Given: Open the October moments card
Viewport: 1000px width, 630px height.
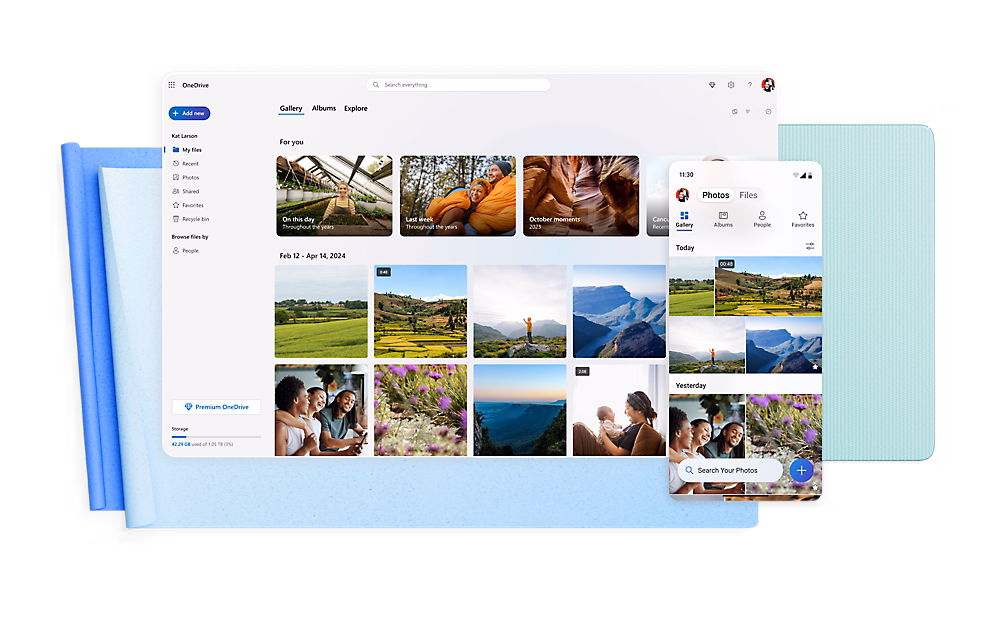Looking at the screenshot, I should click(x=581, y=196).
